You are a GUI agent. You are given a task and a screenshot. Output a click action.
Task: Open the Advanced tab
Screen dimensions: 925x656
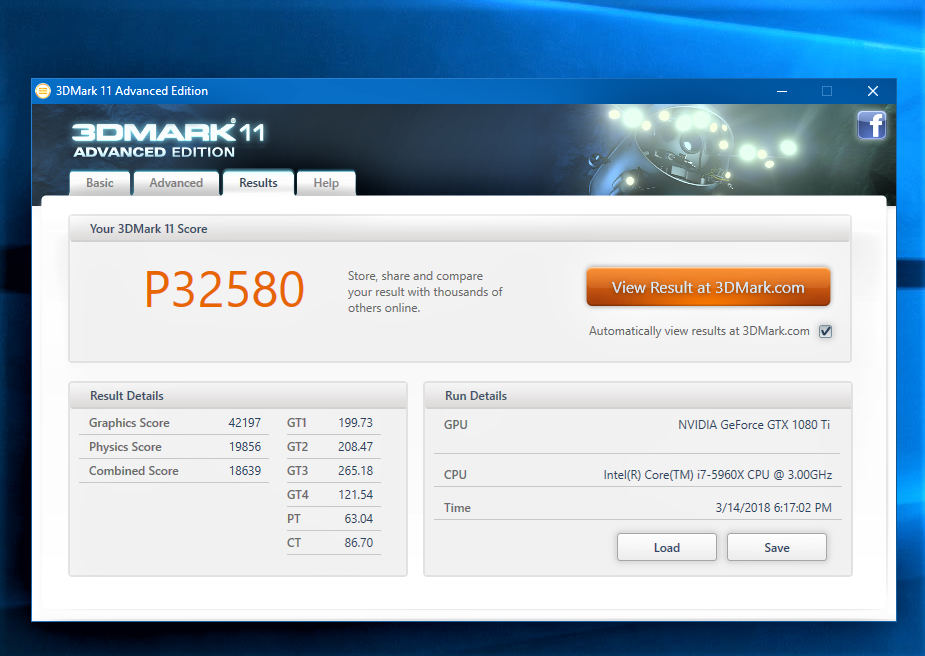tap(176, 183)
